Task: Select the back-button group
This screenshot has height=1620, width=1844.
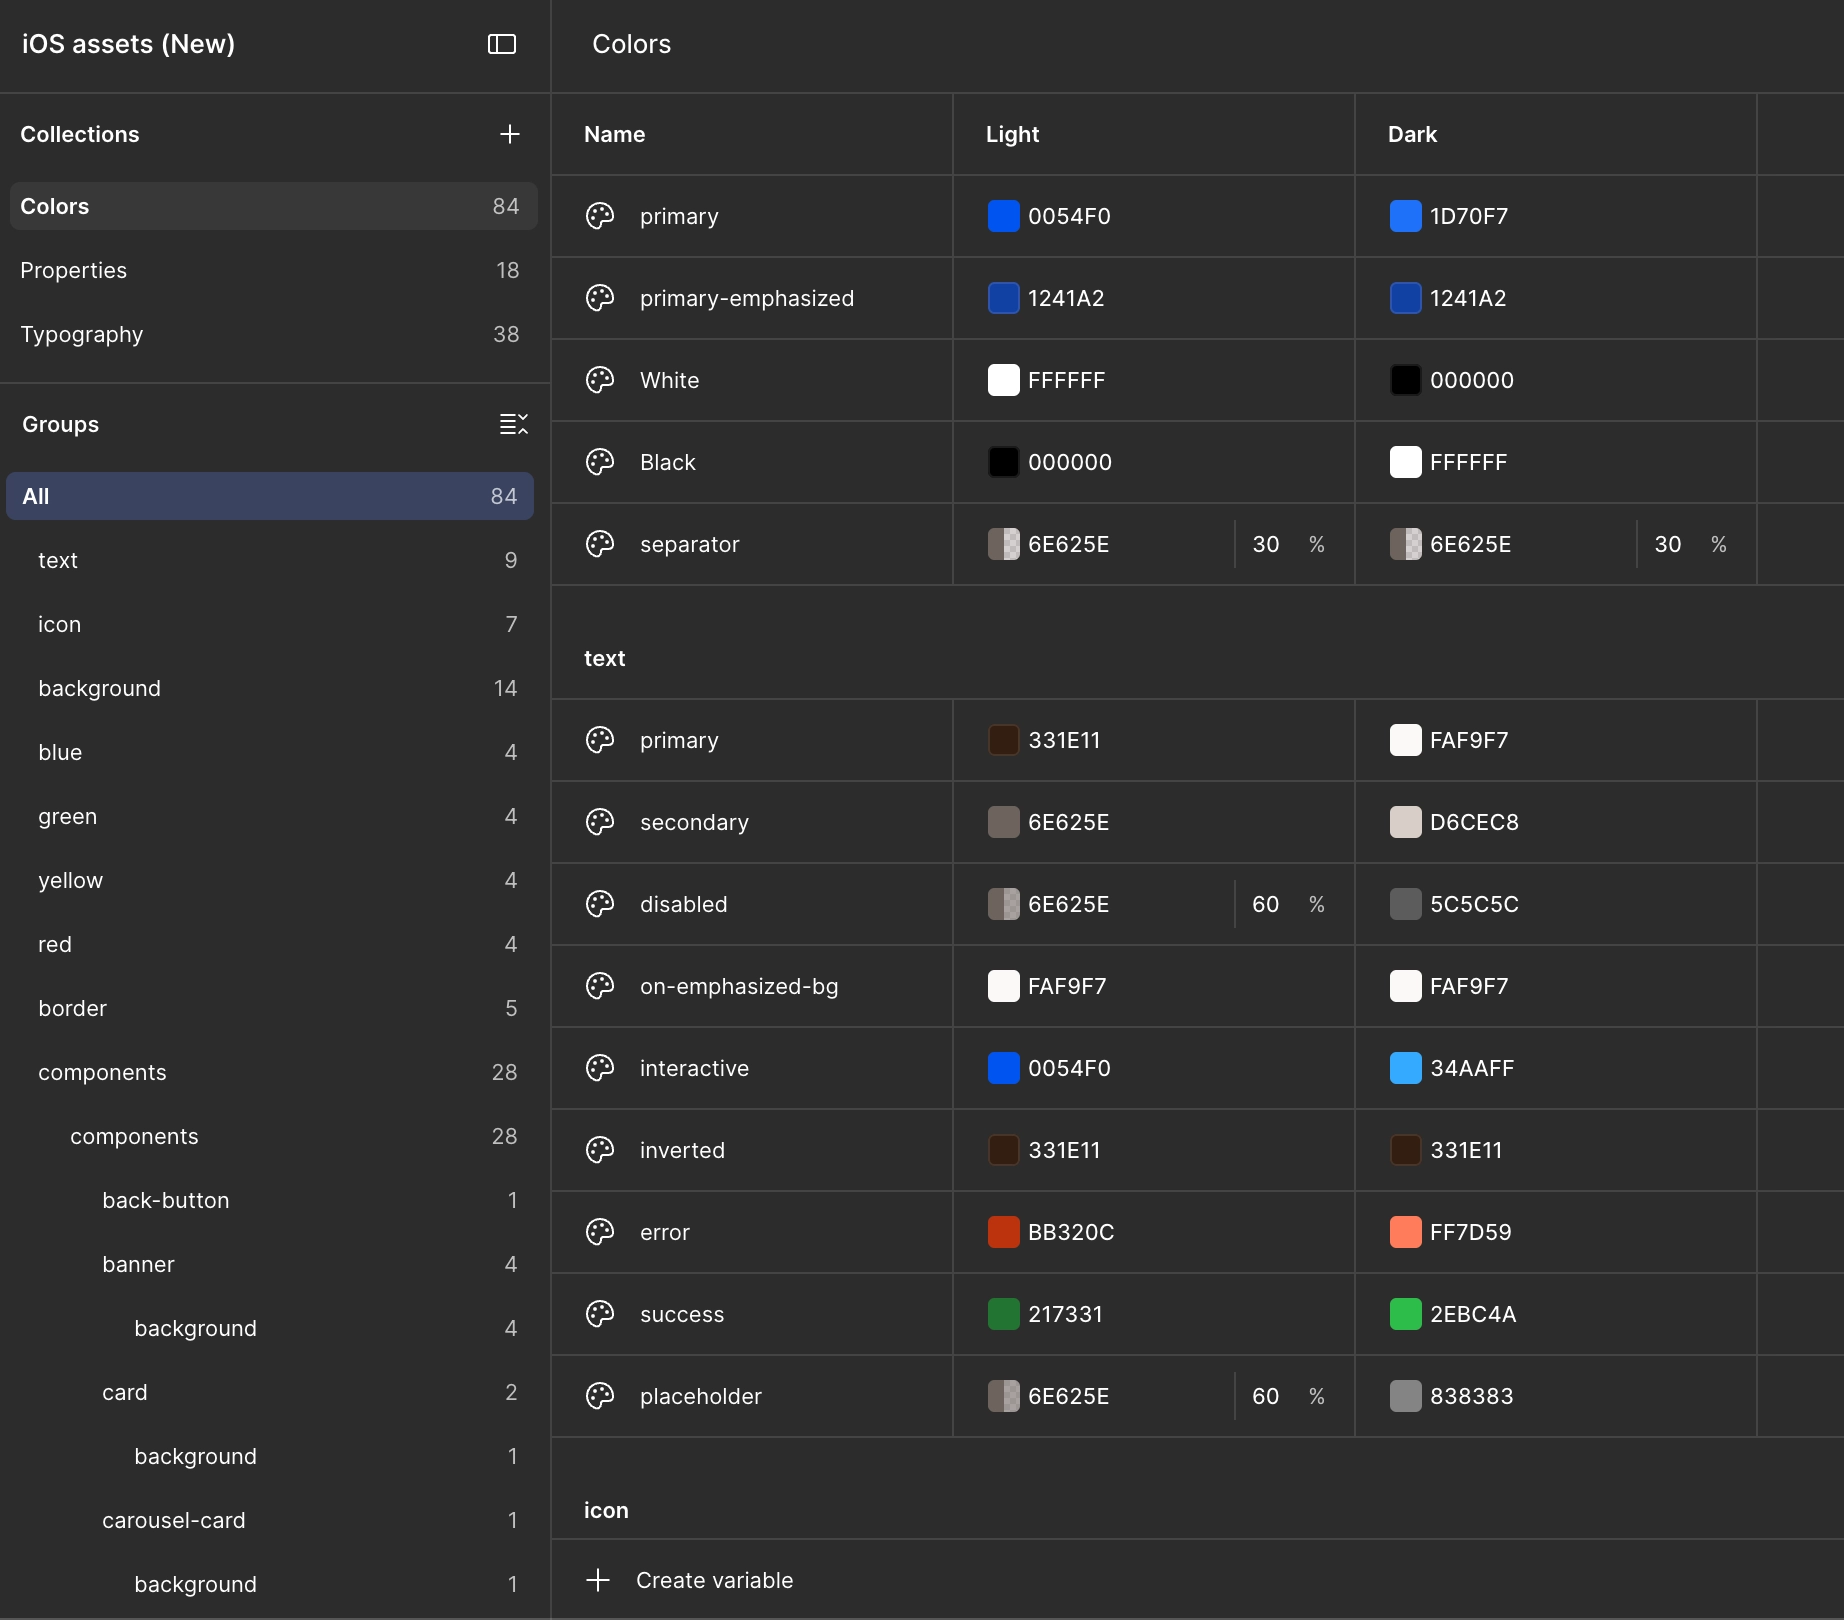Action: click(x=270, y=1200)
